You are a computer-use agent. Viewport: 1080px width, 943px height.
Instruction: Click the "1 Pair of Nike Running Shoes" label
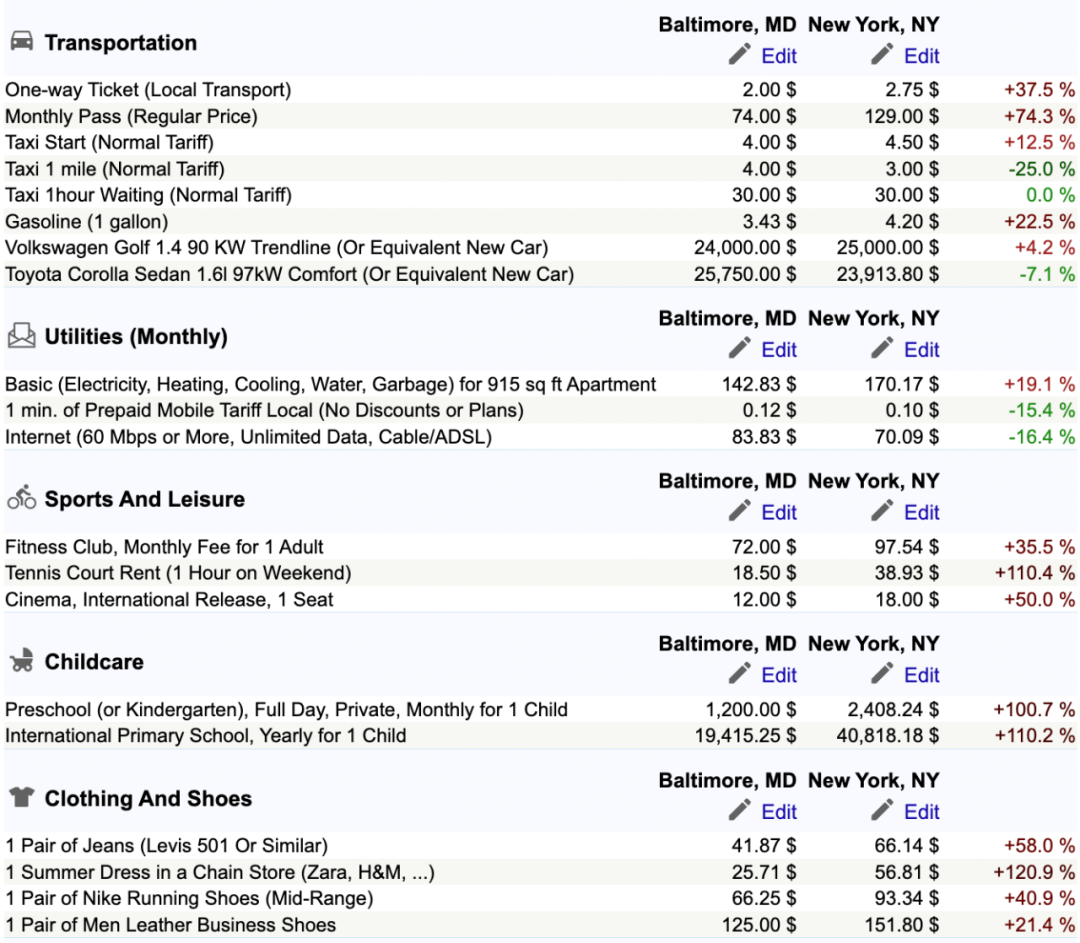(x=189, y=899)
